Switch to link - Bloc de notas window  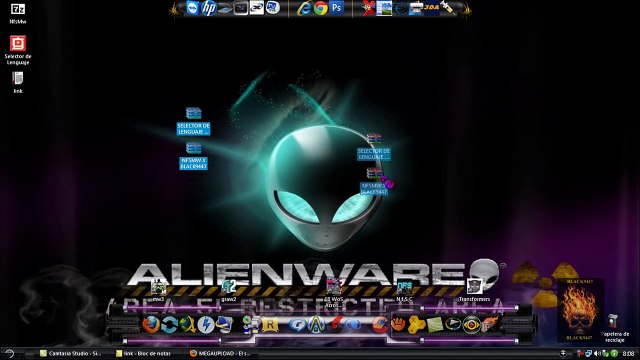143,353
